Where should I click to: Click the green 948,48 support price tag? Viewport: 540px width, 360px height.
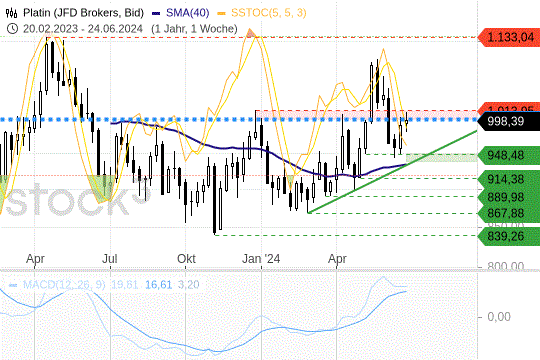click(509, 155)
